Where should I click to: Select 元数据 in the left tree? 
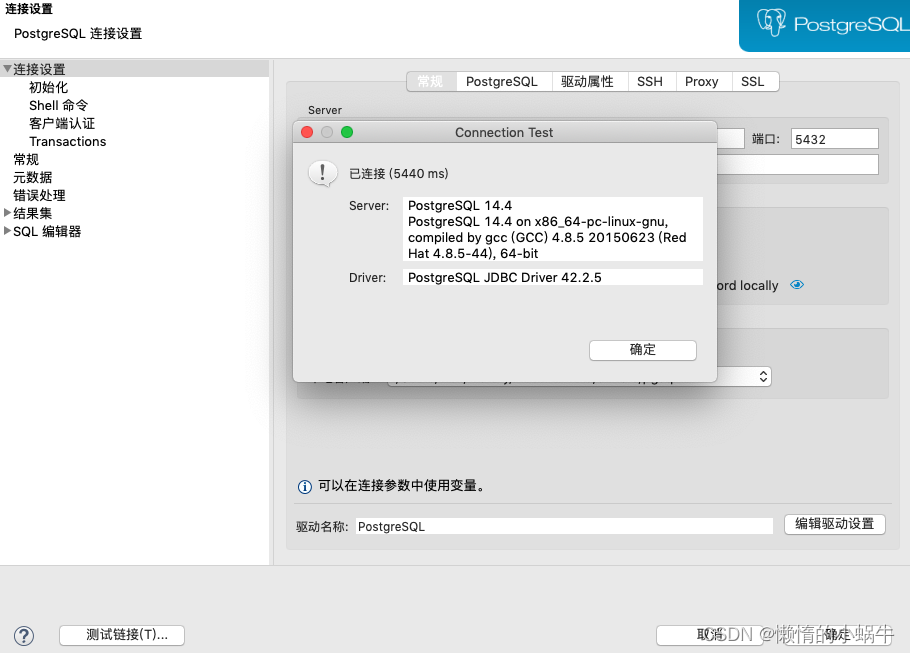coord(32,177)
